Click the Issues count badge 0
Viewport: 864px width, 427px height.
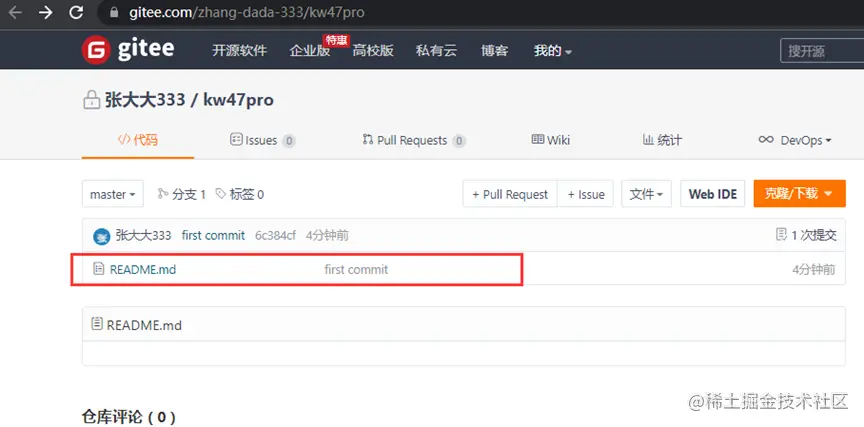pos(289,141)
